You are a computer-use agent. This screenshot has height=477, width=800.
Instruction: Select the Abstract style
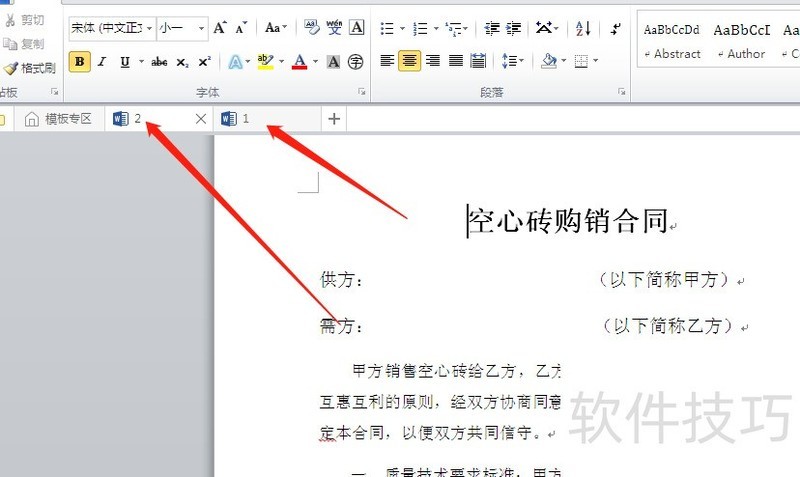click(672, 42)
